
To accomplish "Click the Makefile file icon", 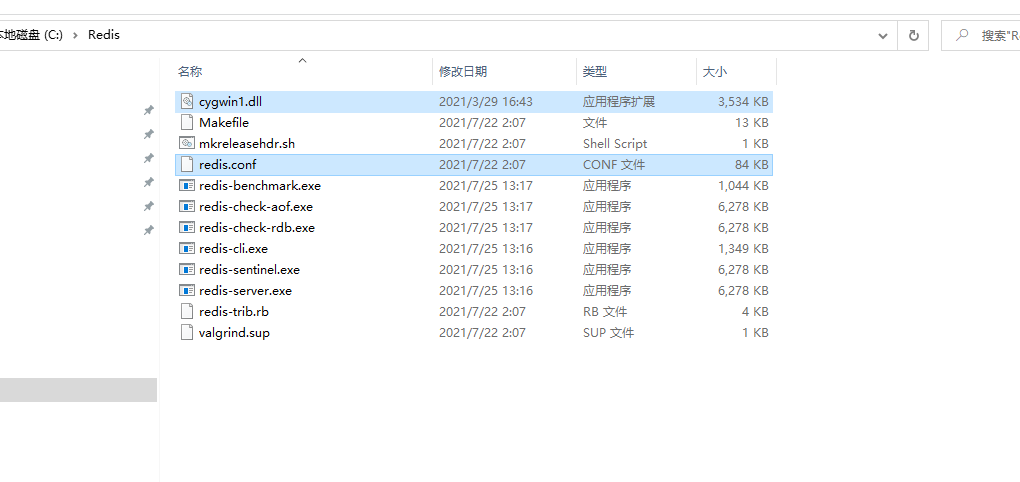I will tap(187, 122).
